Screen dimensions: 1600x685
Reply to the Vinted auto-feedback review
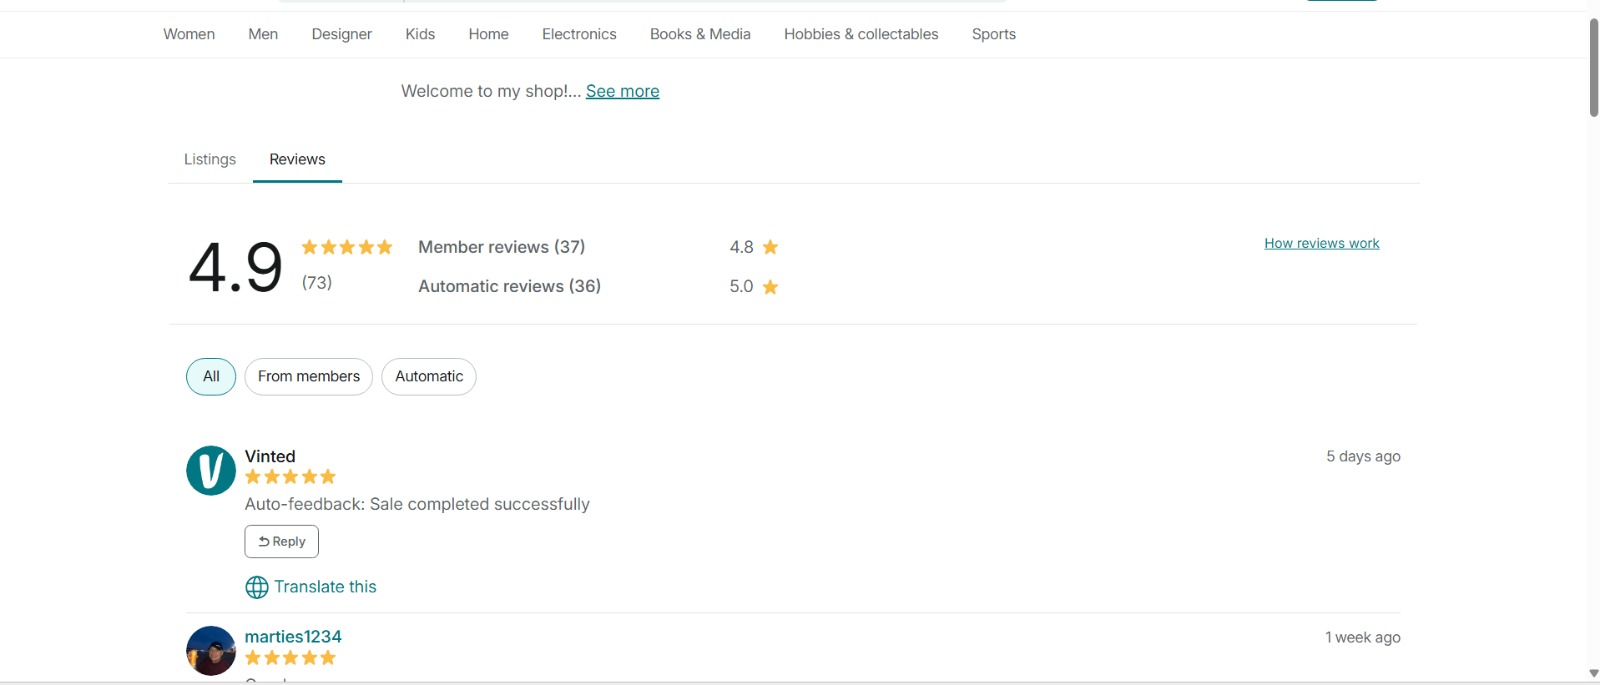click(x=282, y=541)
